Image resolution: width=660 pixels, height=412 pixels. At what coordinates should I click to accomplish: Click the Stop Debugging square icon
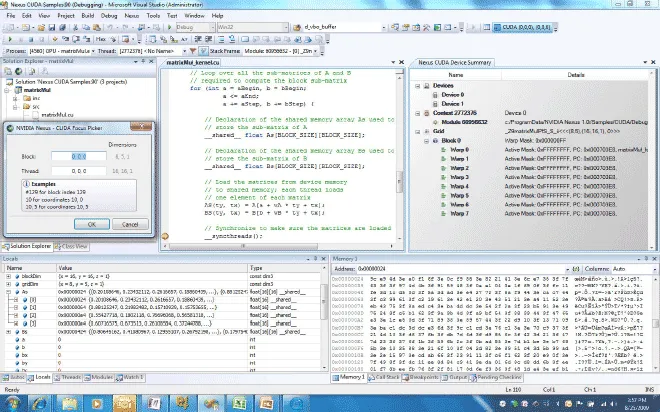(x=31, y=39)
